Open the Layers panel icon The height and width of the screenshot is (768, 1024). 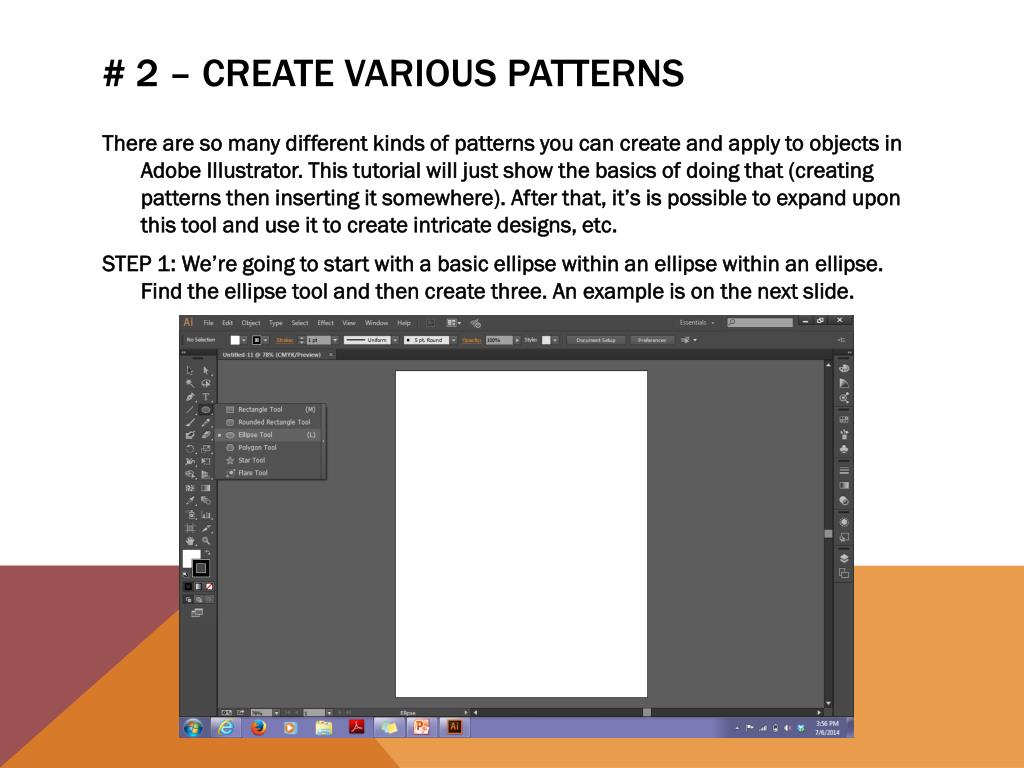[x=844, y=558]
